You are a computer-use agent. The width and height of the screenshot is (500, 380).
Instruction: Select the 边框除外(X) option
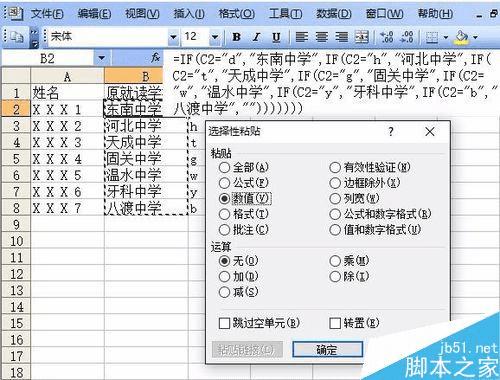(365, 183)
